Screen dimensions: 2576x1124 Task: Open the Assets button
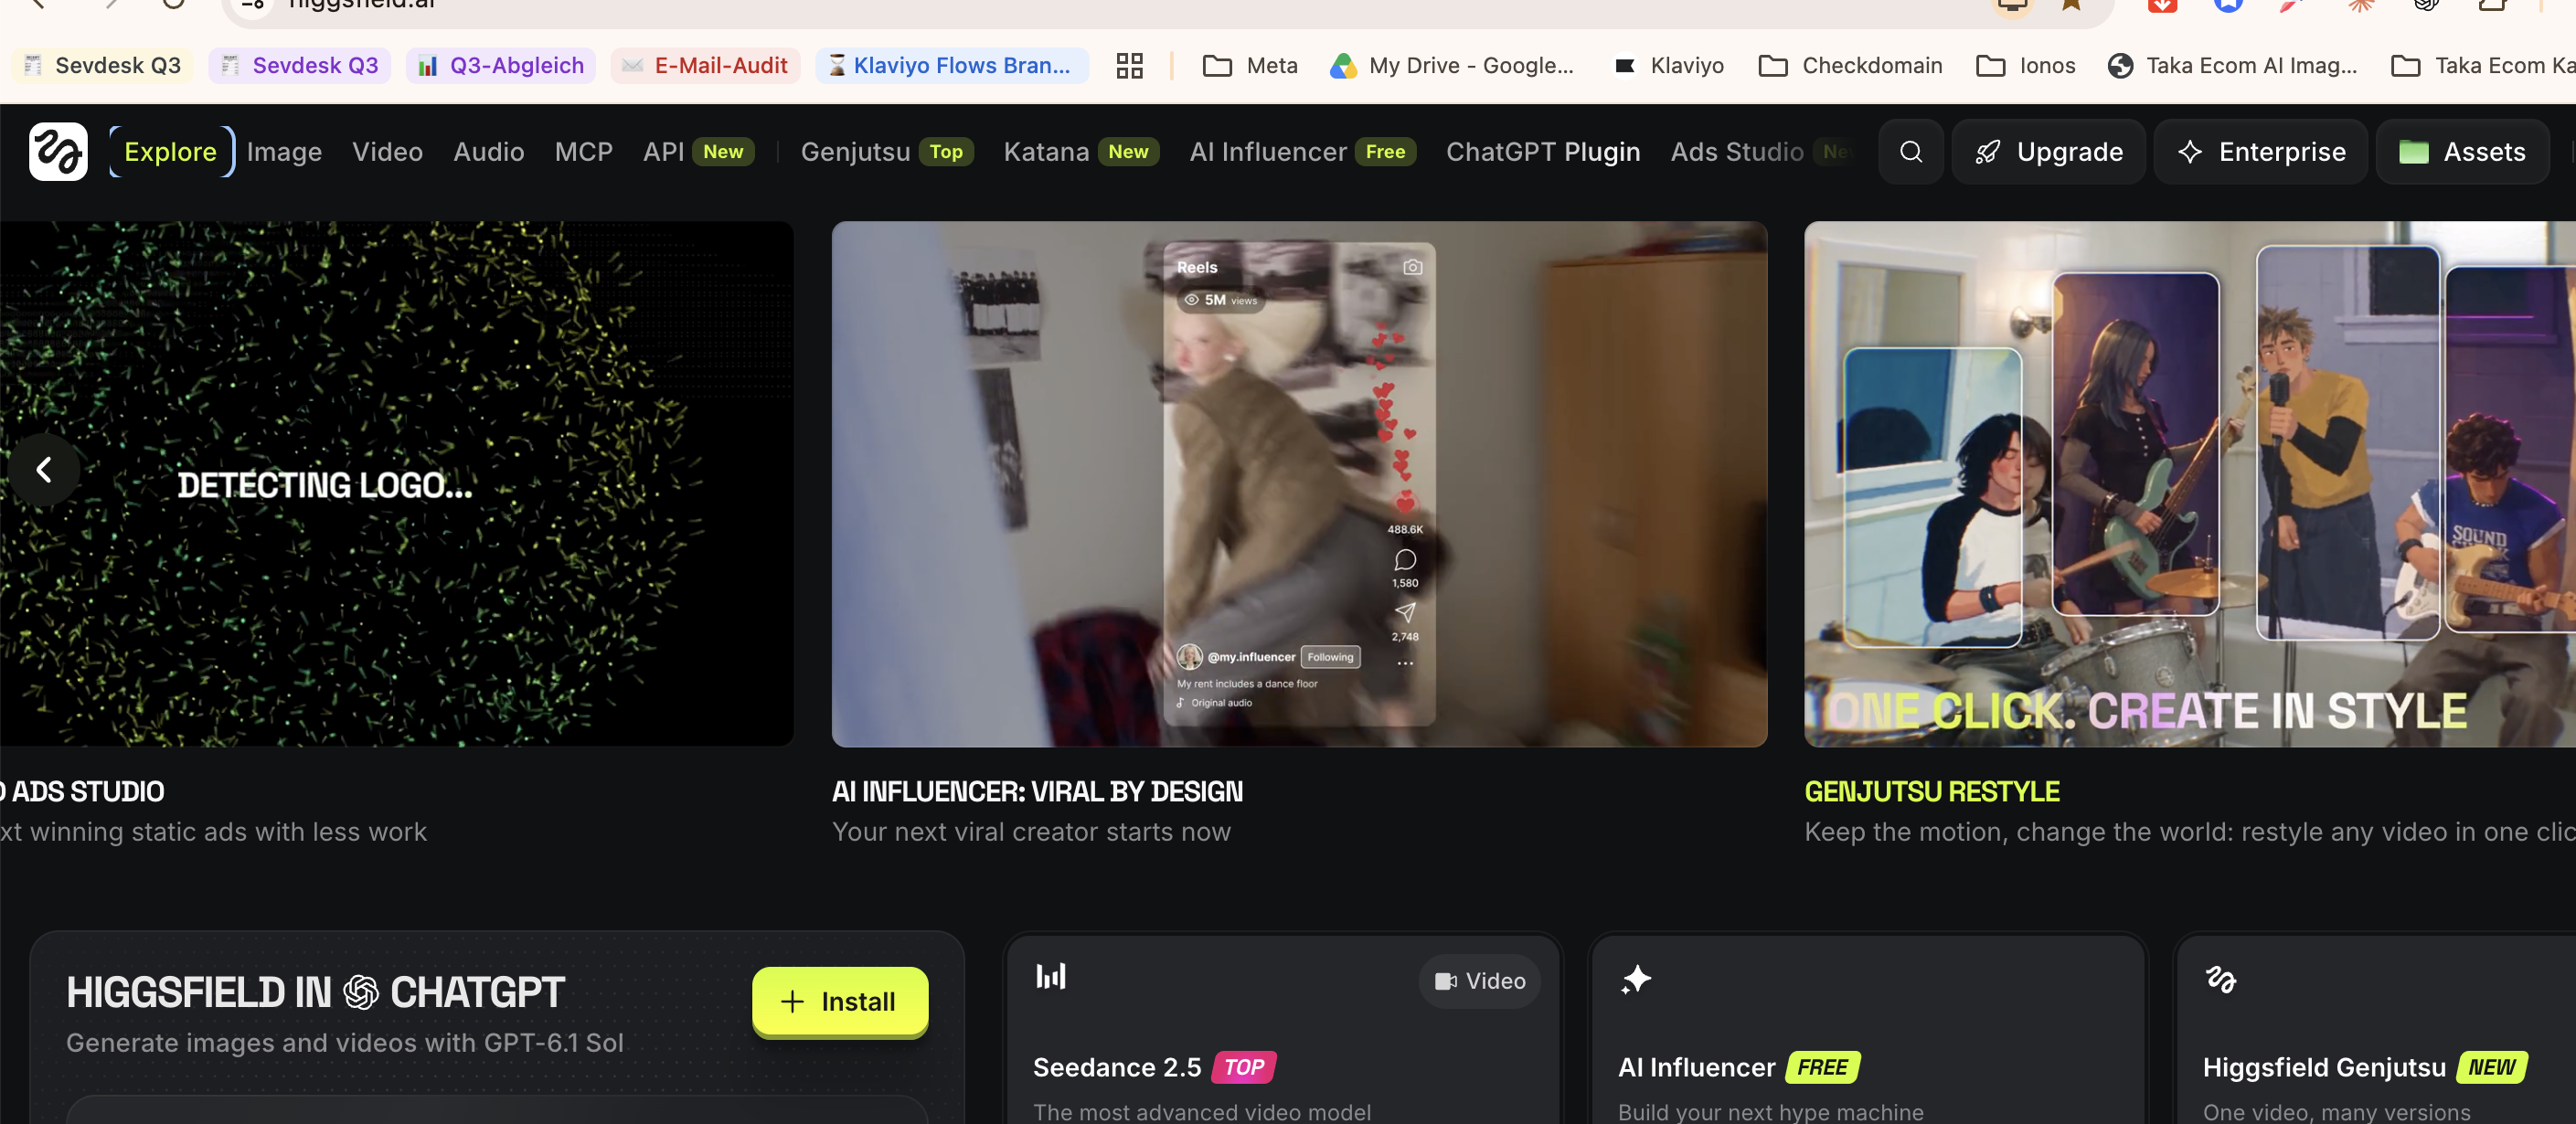(x=2462, y=152)
